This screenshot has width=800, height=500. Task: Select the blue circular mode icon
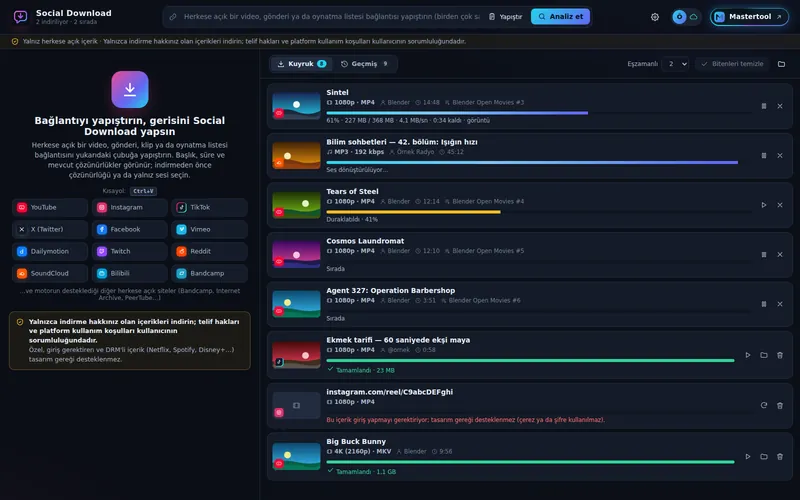[x=679, y=17]
